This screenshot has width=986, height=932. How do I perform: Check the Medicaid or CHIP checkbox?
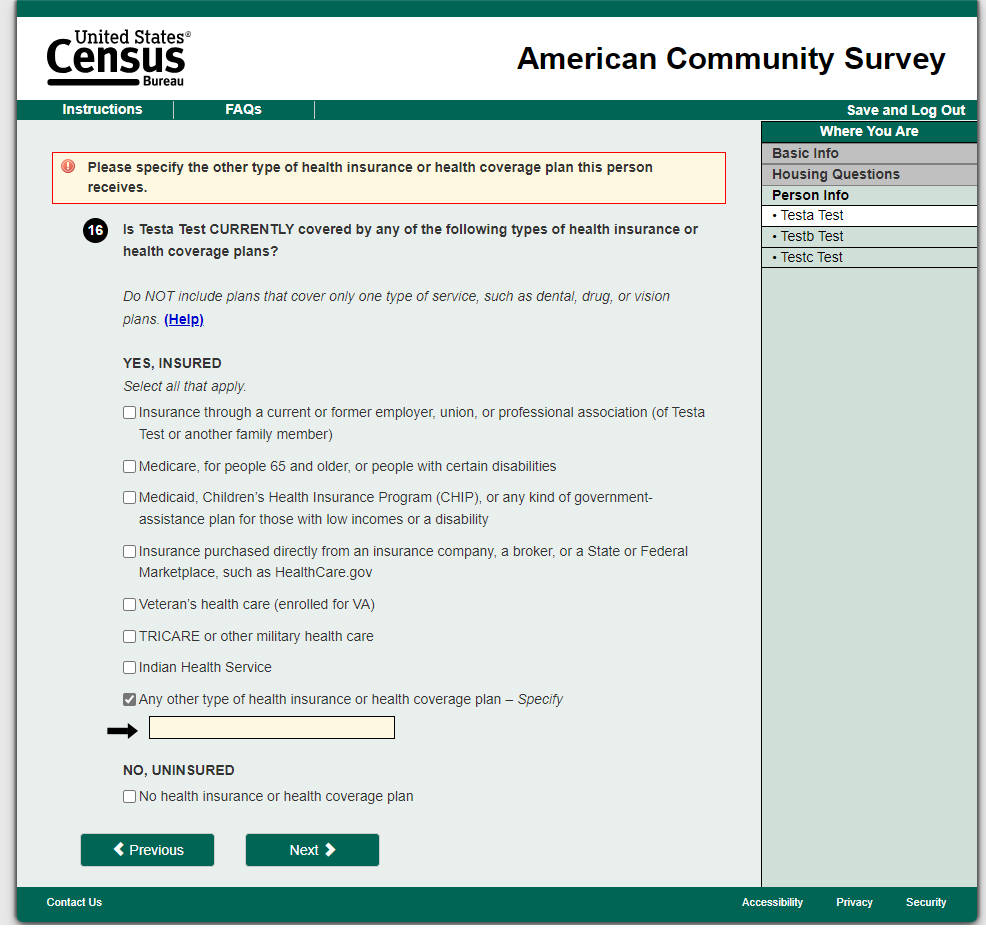point(130,497)
